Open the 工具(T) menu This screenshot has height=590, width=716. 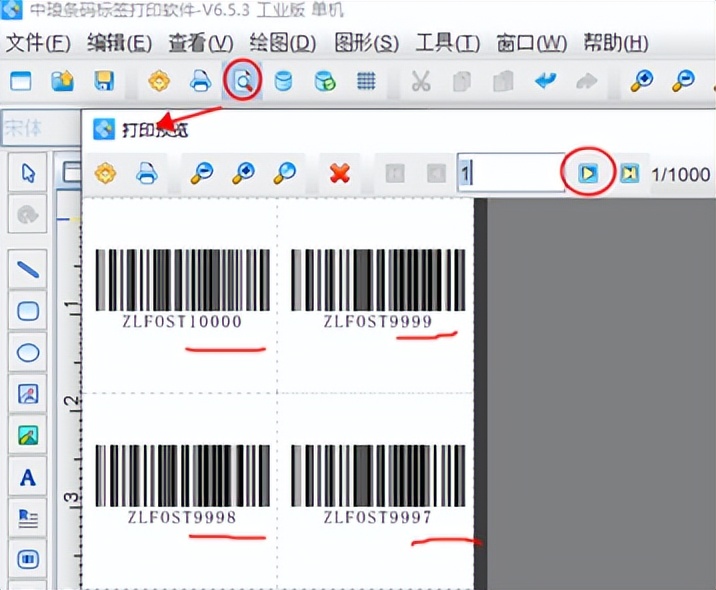coord(448,43)
